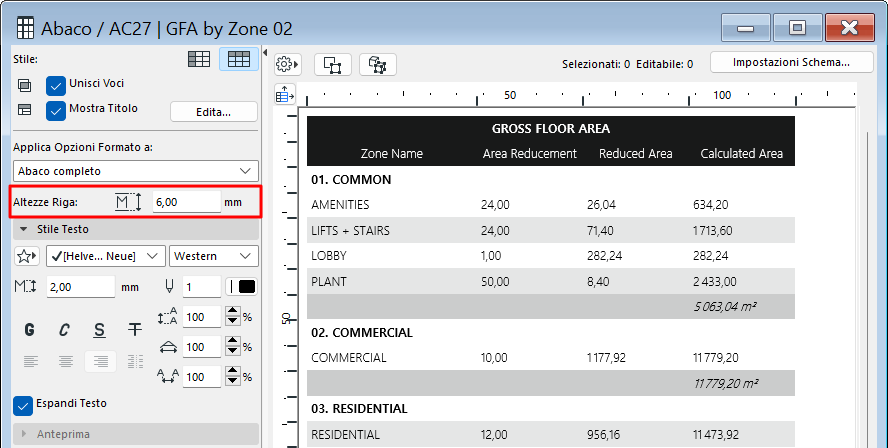The width and height of the screenshot is (888, 448).
Task: Open the Abaco completo dropdown
Action: (x=135, y=171)
